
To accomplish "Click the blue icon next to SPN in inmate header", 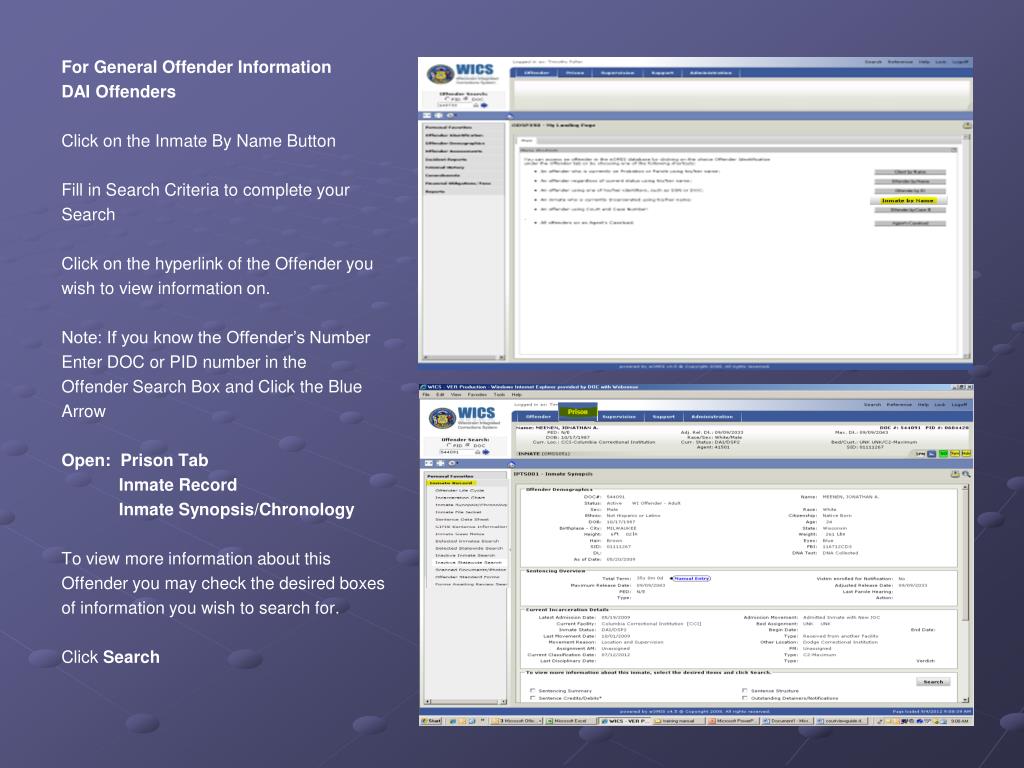I will [932, 453].
